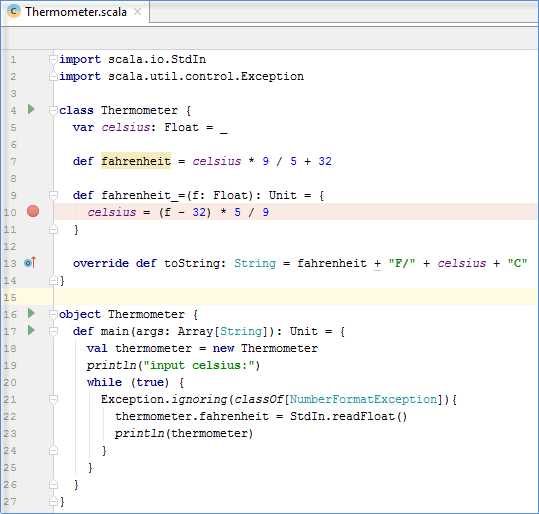This screenshot has width=539, height=514.
Task: Click the "C" string literal on line 13
Action: (517, 263)
